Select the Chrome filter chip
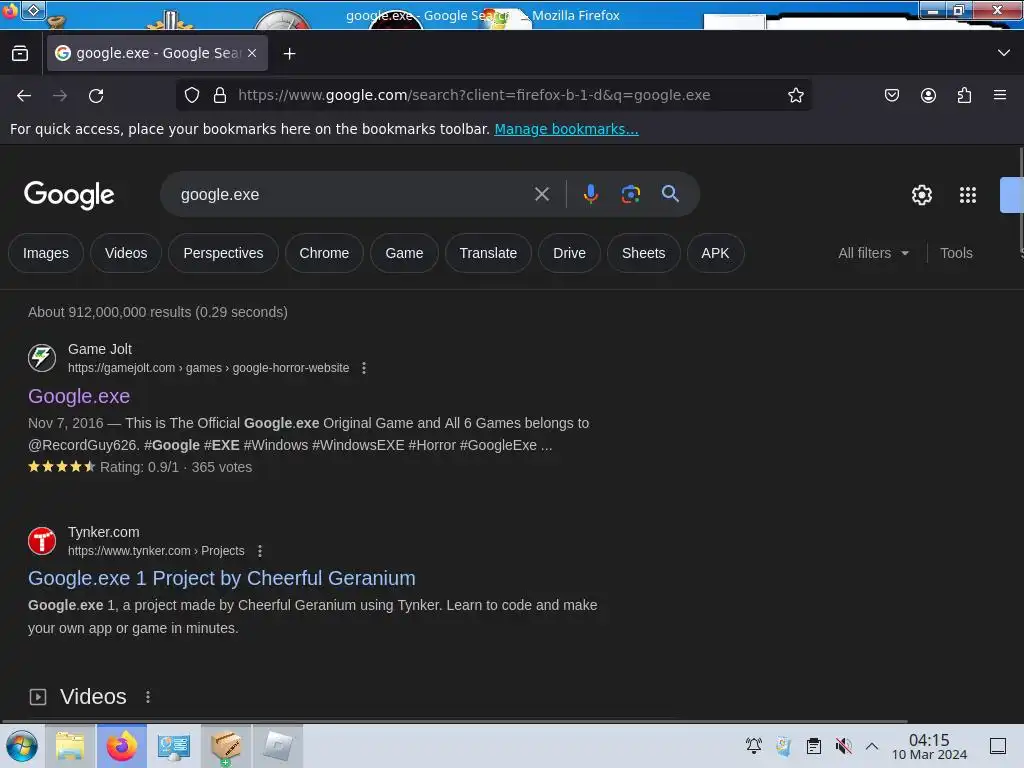 tap(325, 253)
